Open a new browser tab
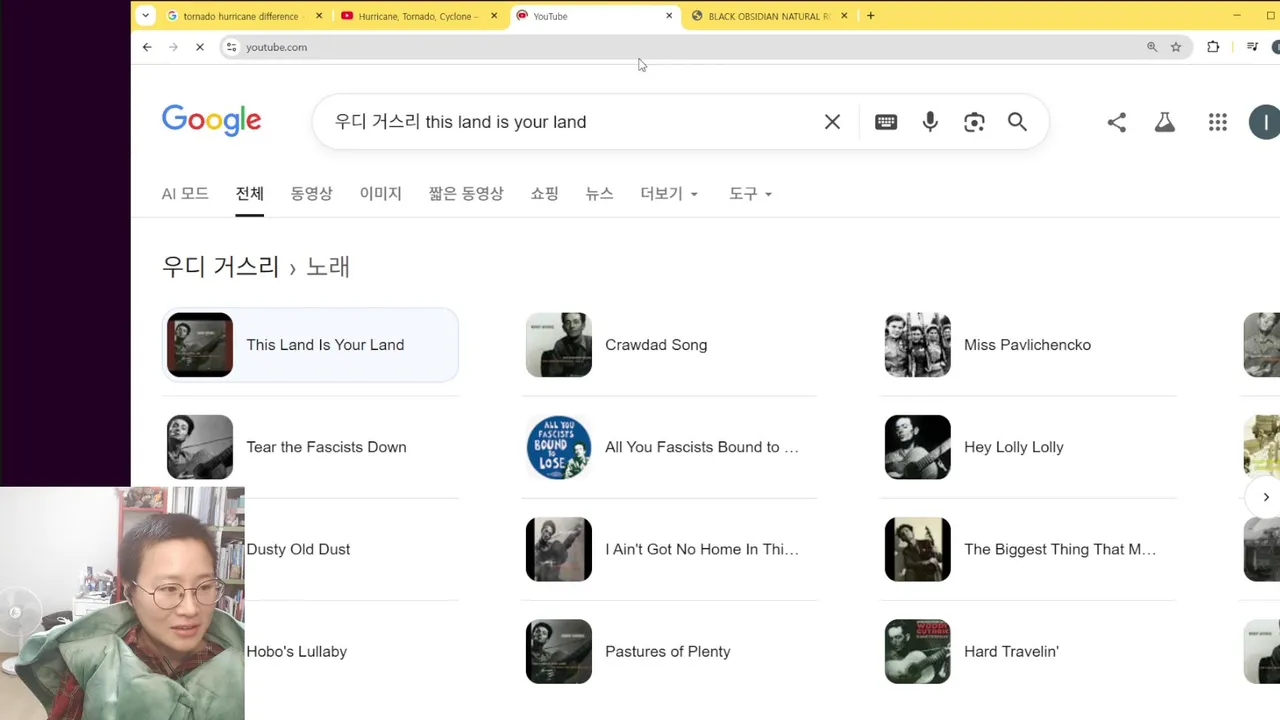The height and width of the screenshot is (720, 1280). coord(870,16)
